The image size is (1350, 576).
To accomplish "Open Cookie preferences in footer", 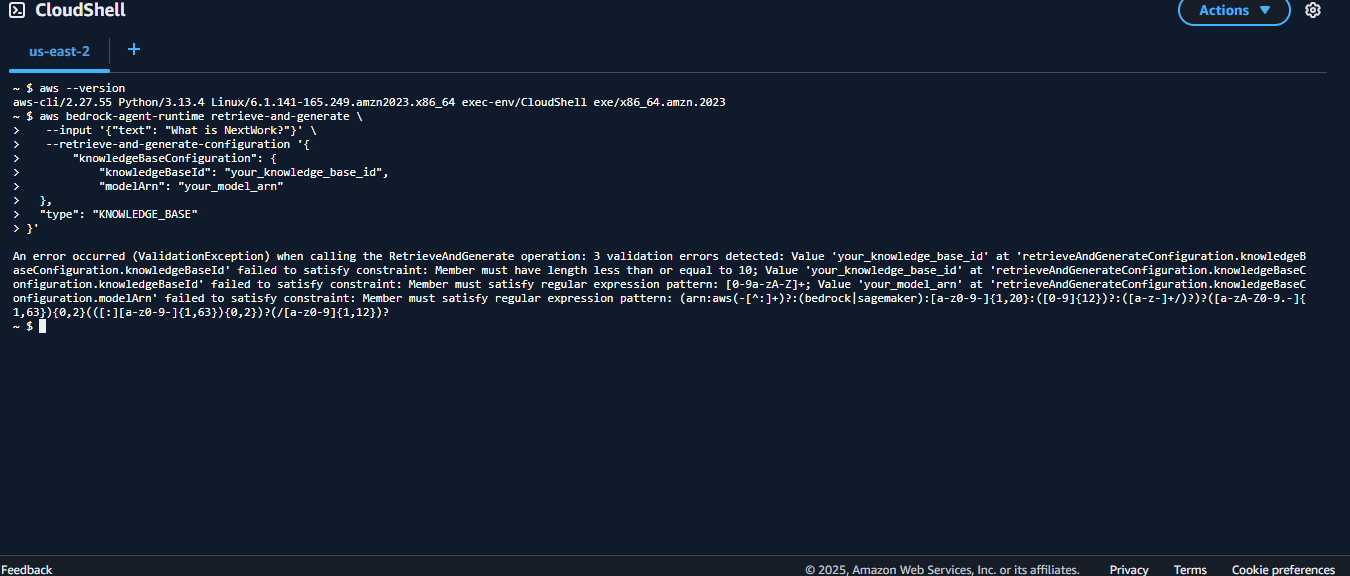I will click(x=1283, y=569).
